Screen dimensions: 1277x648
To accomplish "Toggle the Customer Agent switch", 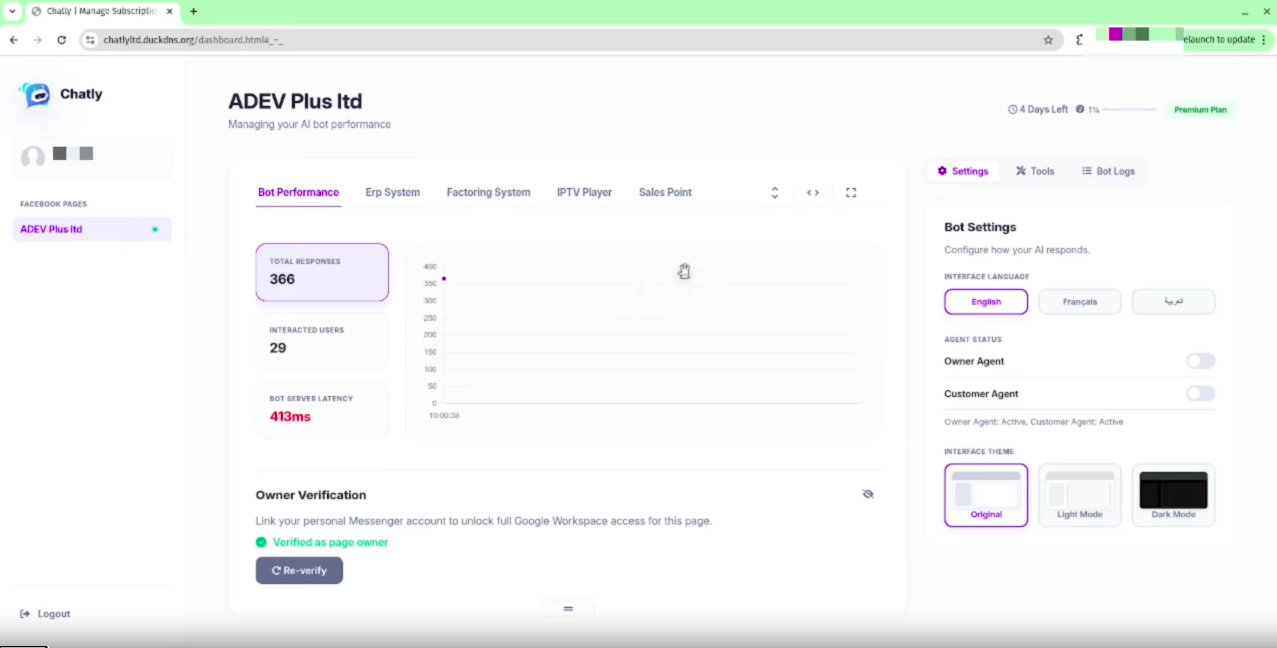I will (x=1200, y=394).
